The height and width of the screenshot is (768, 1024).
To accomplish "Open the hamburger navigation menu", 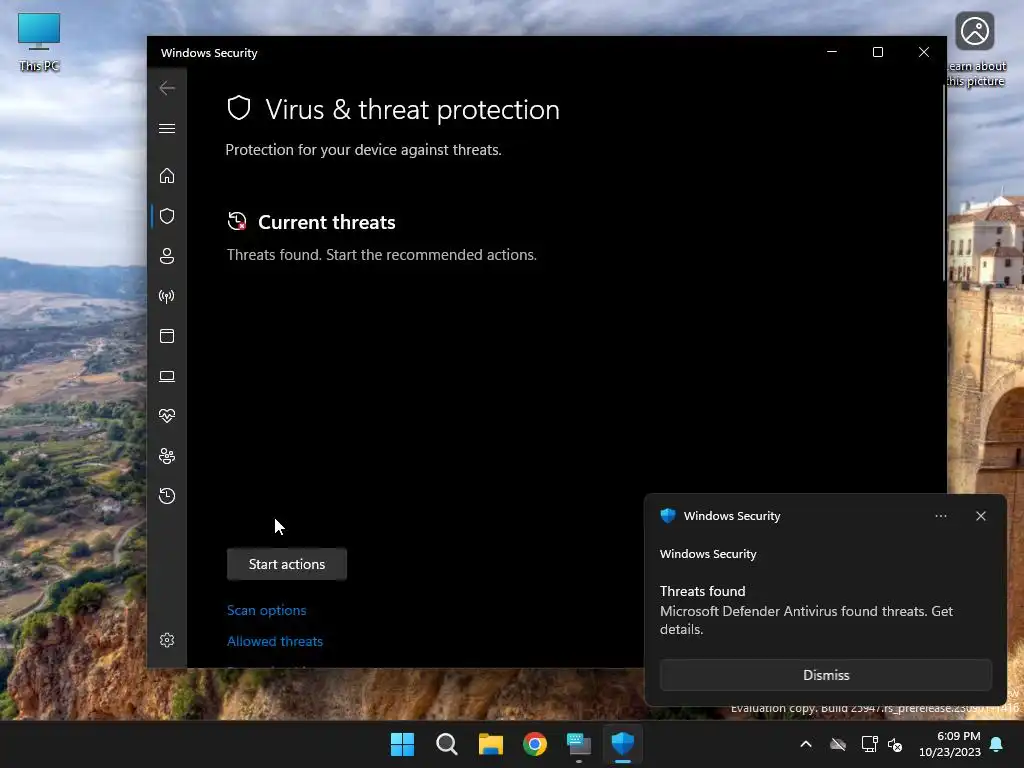I will (167, 129).
